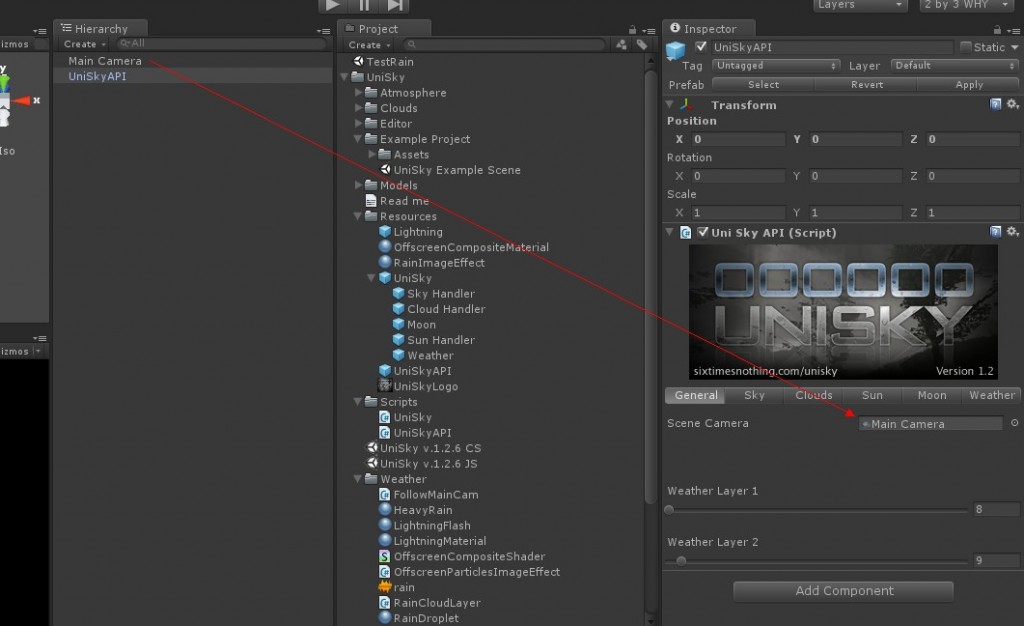
Task: Open the Layers dropdown
Action: pos(858,5)
